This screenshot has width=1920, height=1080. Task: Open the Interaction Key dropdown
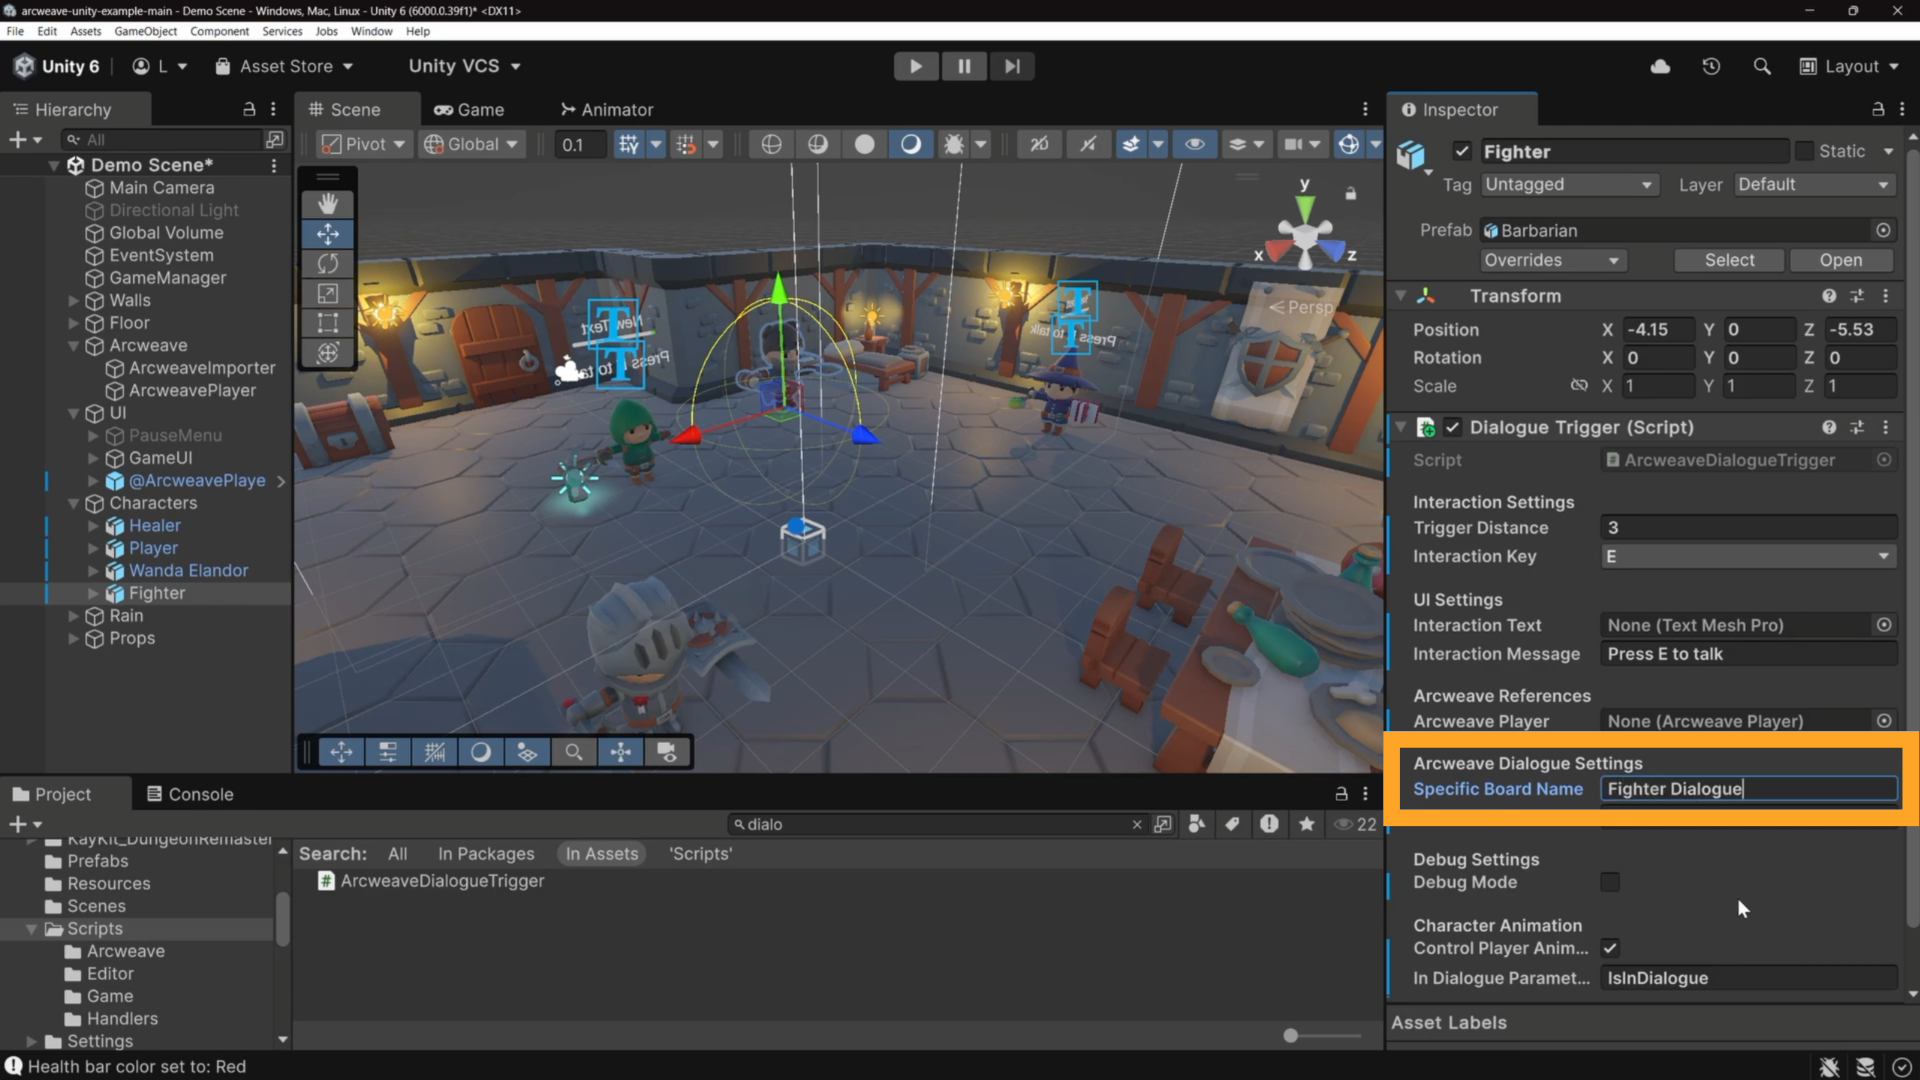pyautogui.click(x=1748, y=556)
